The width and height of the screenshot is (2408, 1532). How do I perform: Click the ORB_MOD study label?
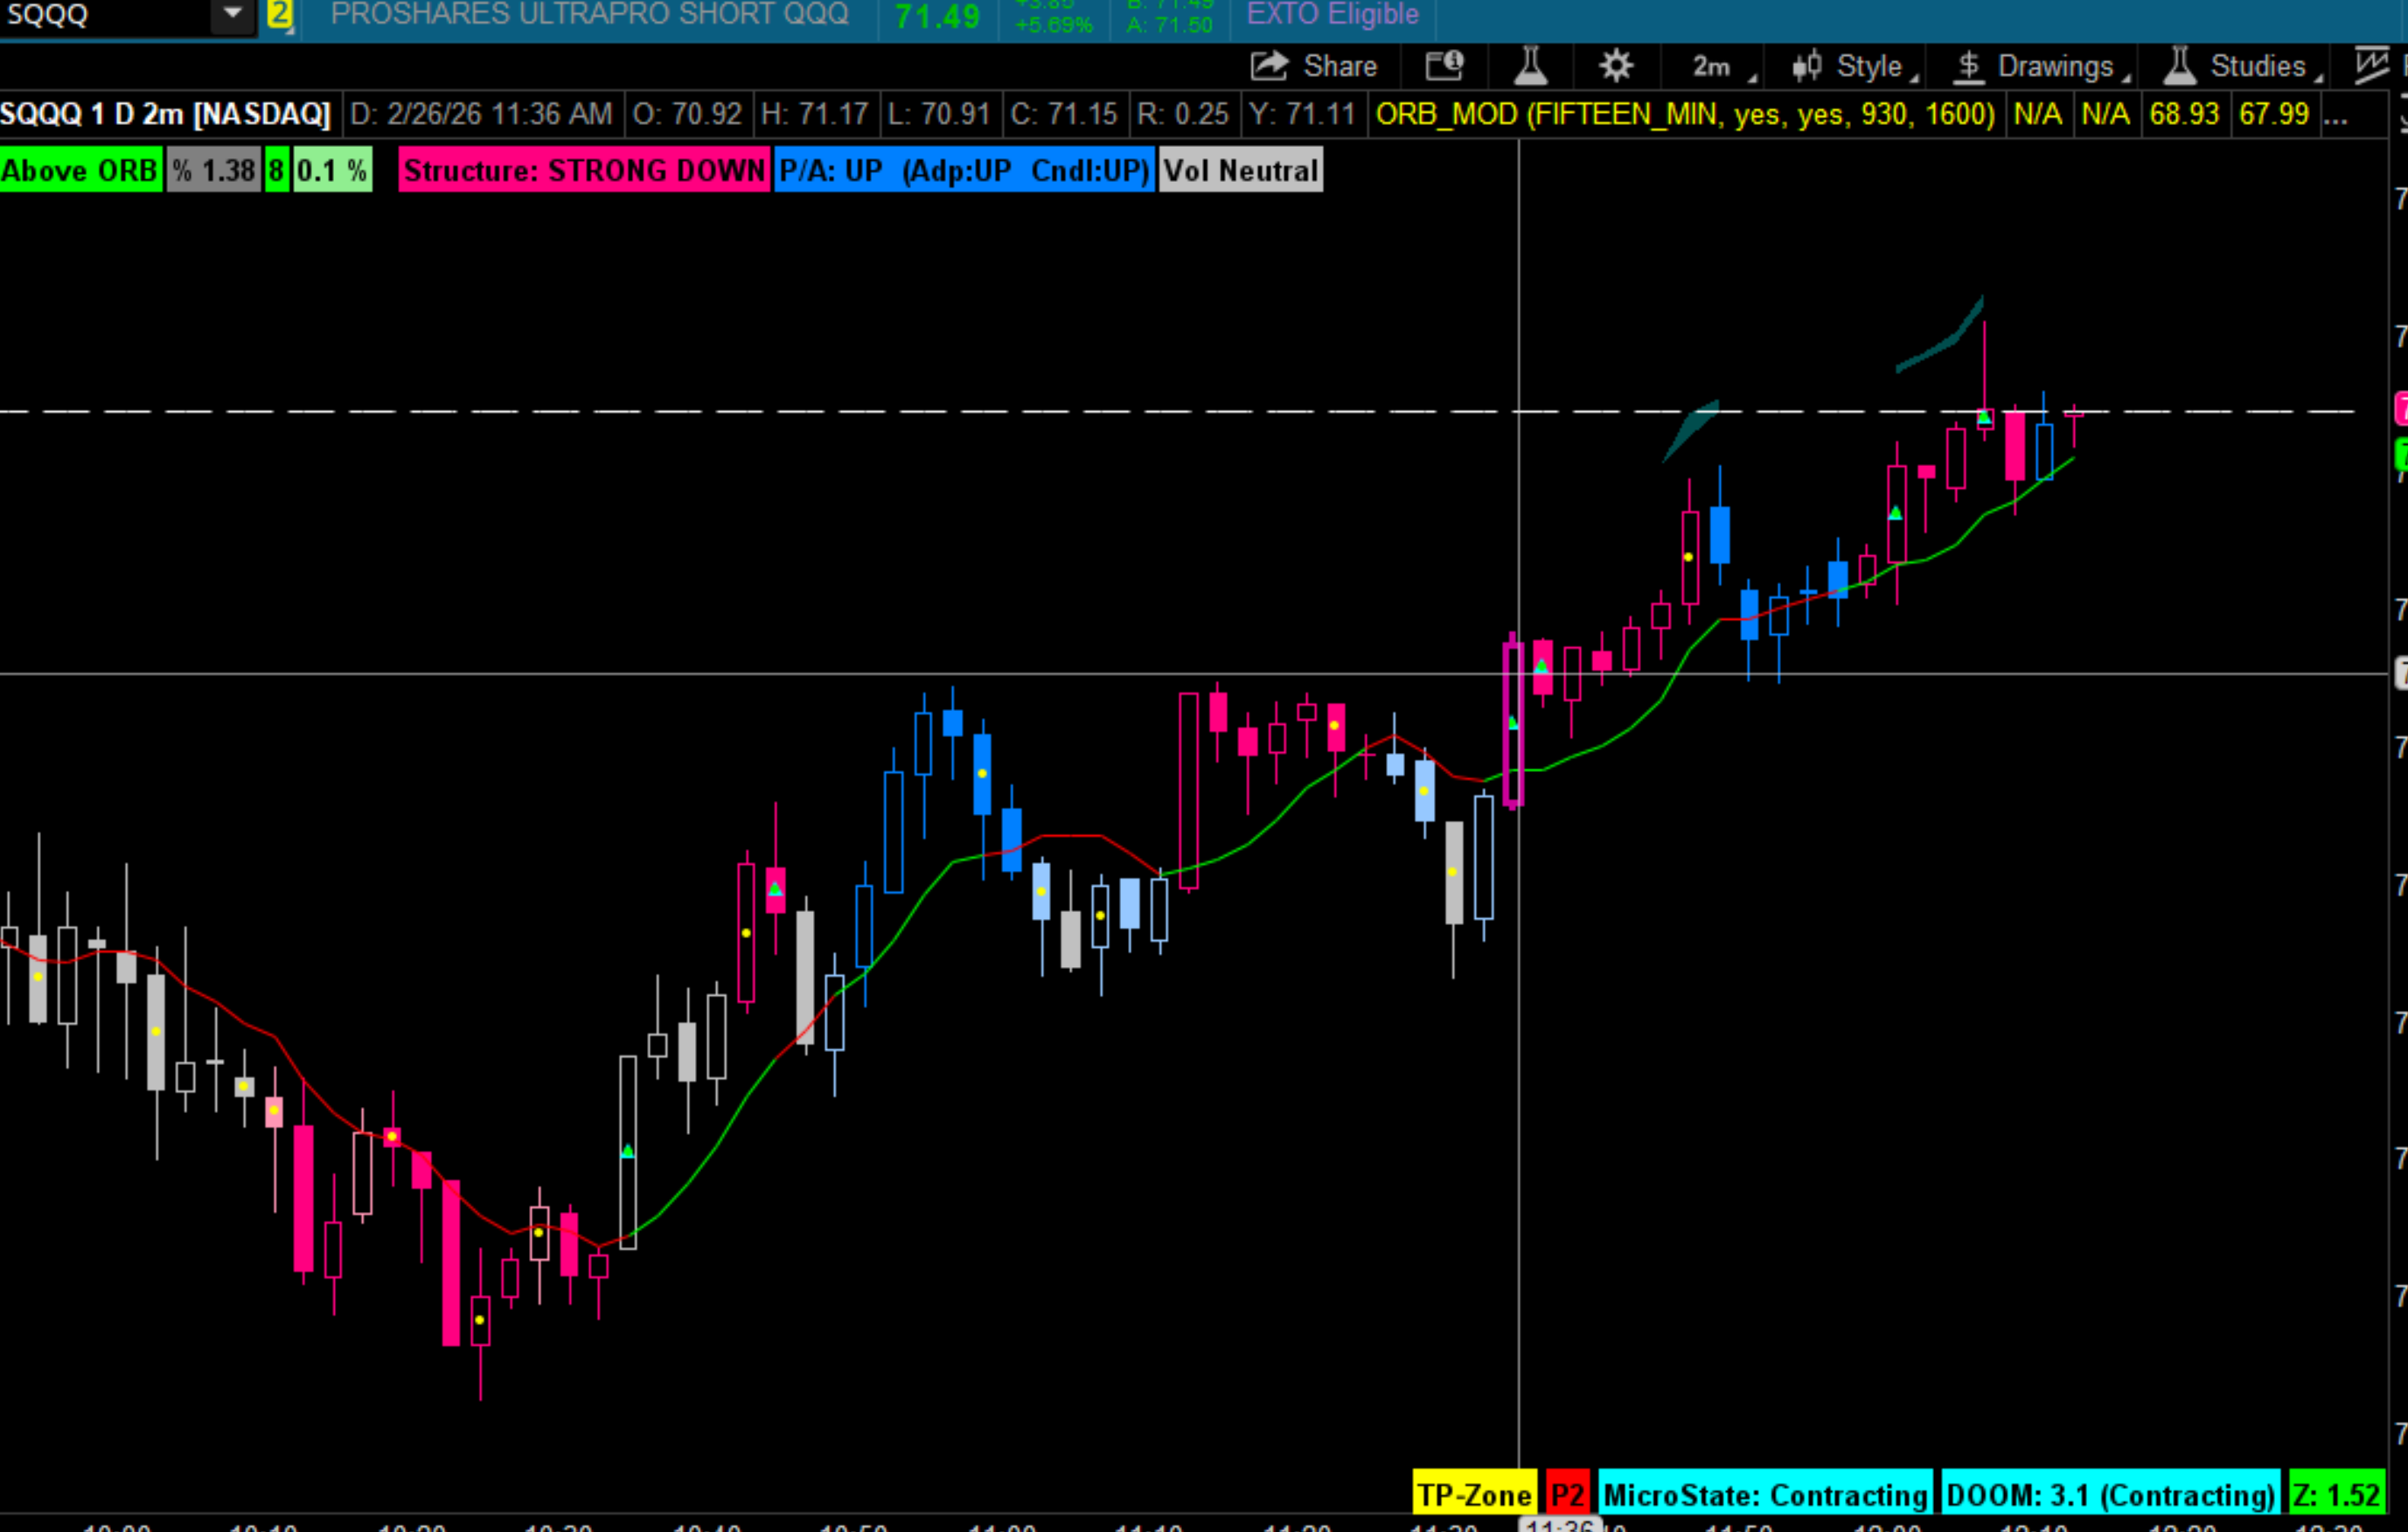coord(1684,114)
